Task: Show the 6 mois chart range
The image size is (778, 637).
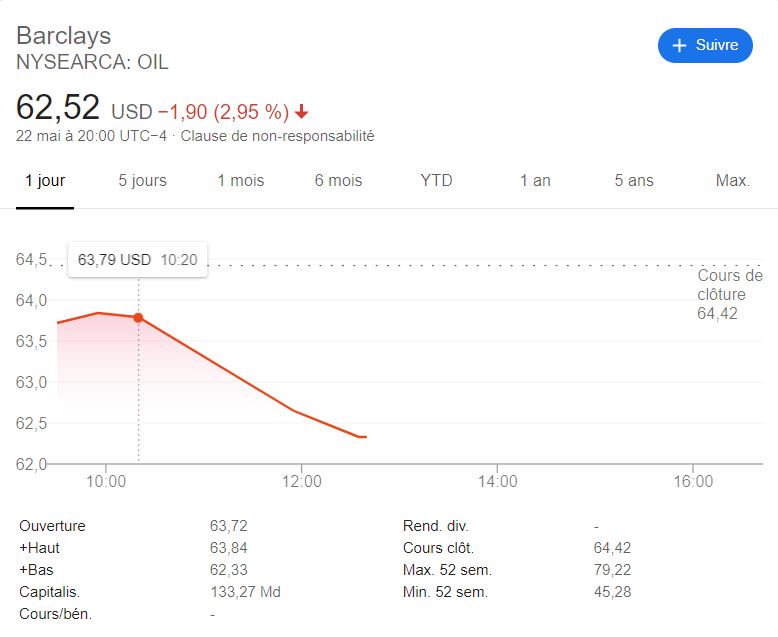Action: tap(338, 181)
